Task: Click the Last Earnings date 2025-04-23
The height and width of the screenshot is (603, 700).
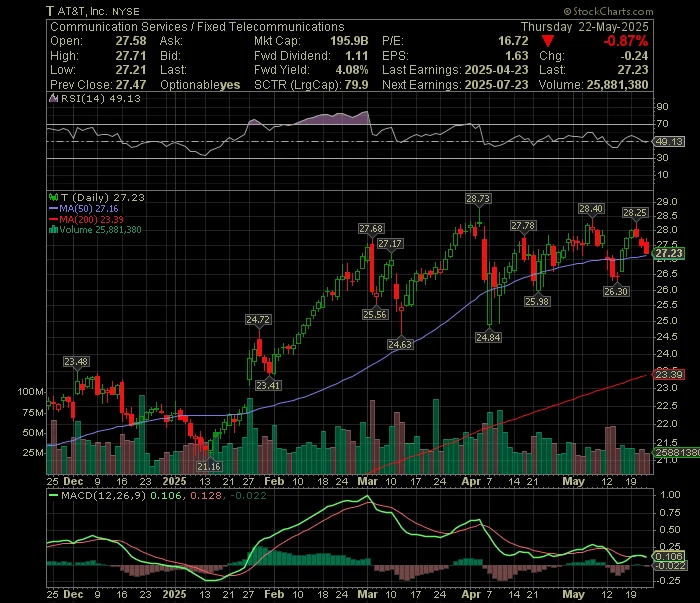Action: click(496, 70)
